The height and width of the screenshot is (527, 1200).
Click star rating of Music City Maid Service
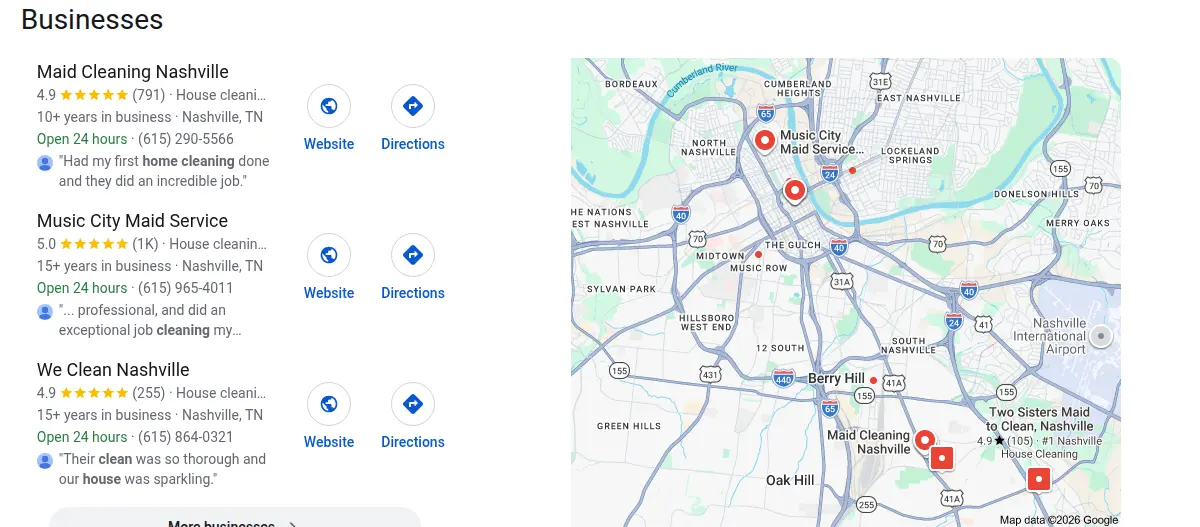[x=94, y=244]
